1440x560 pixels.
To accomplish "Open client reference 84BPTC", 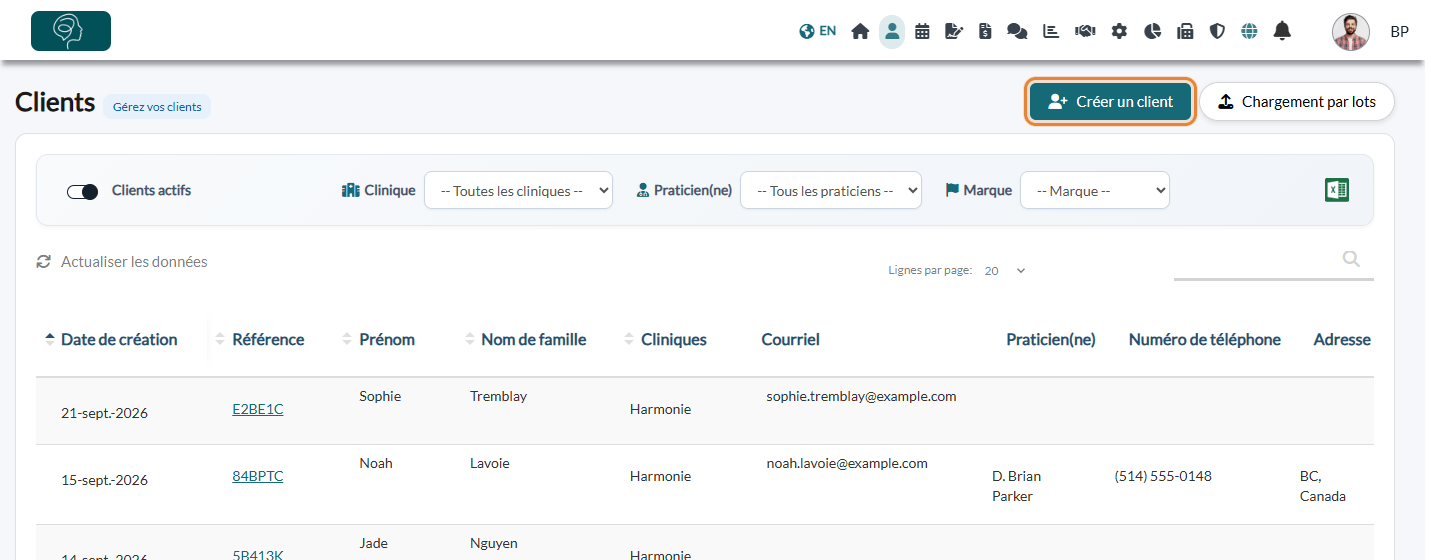I will coord(258,476).
